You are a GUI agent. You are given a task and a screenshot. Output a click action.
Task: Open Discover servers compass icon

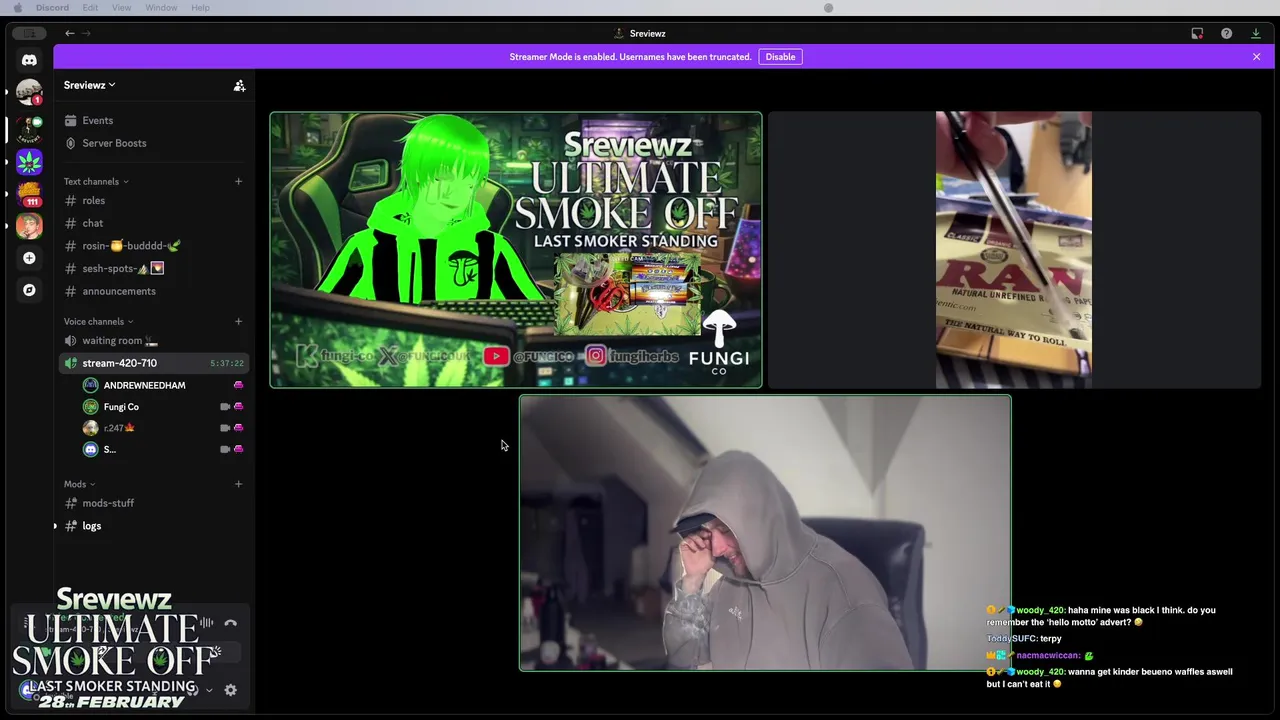tap(29, 290)
